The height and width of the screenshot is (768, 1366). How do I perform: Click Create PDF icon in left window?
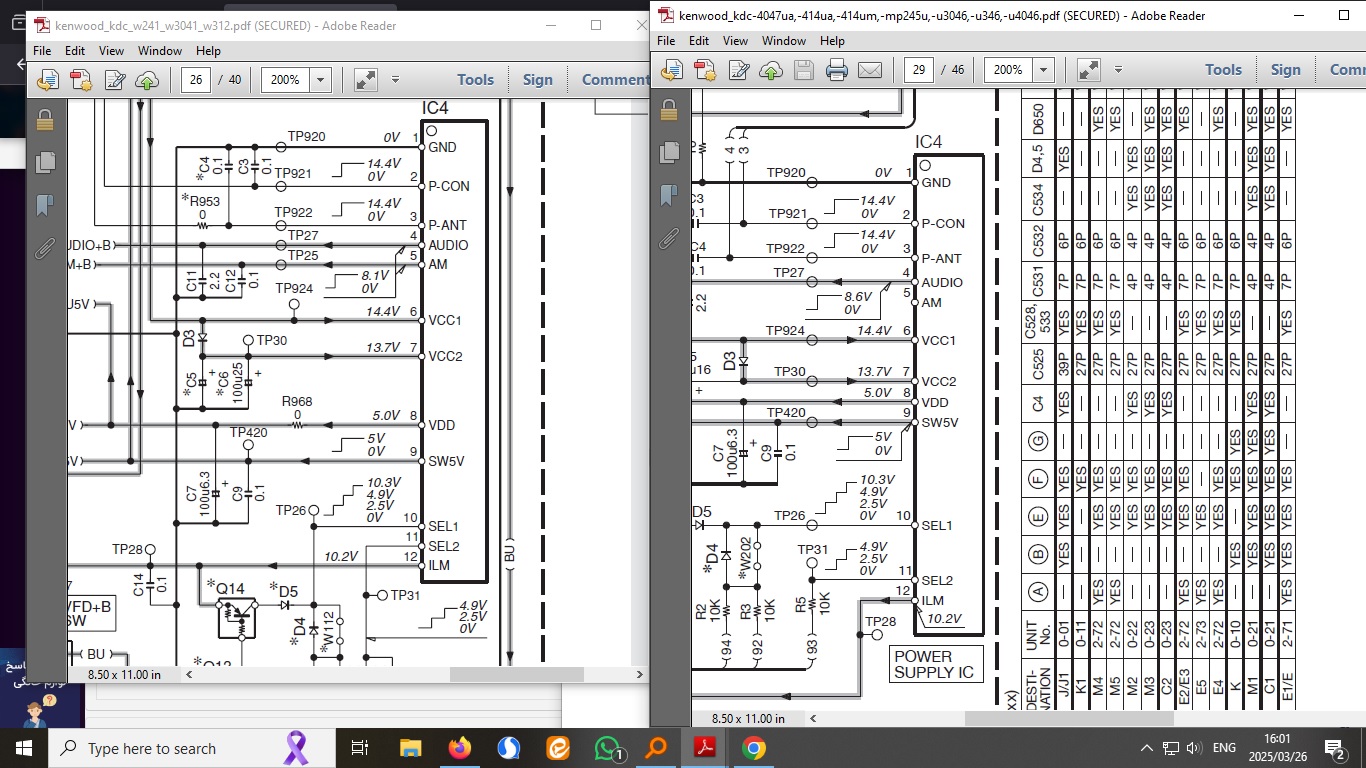(x=81, y=80)
